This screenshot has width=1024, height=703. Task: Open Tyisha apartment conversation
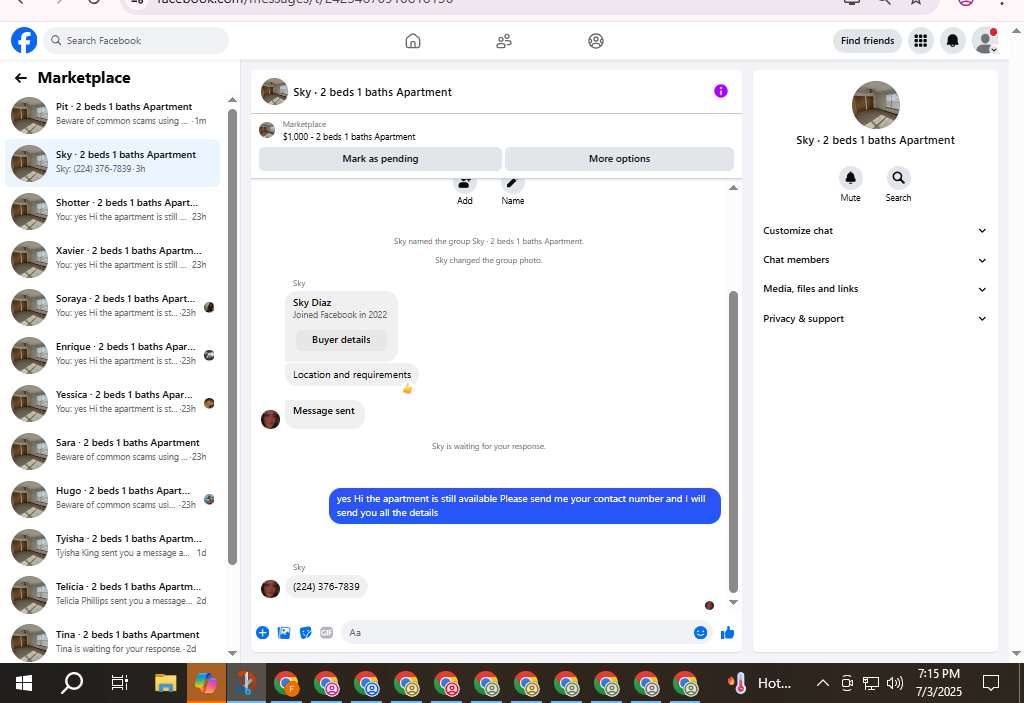tap(112, 546)
